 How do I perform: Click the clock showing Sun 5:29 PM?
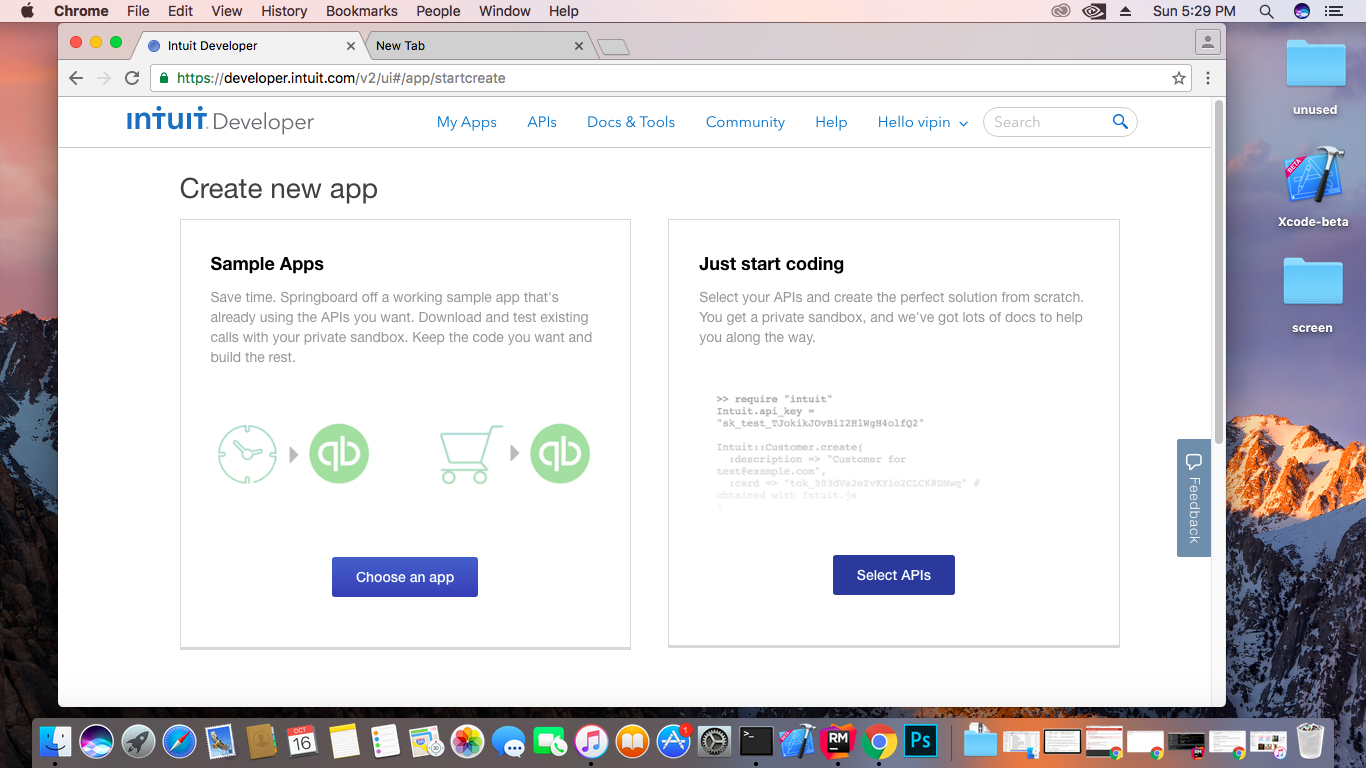(1194, 11)
